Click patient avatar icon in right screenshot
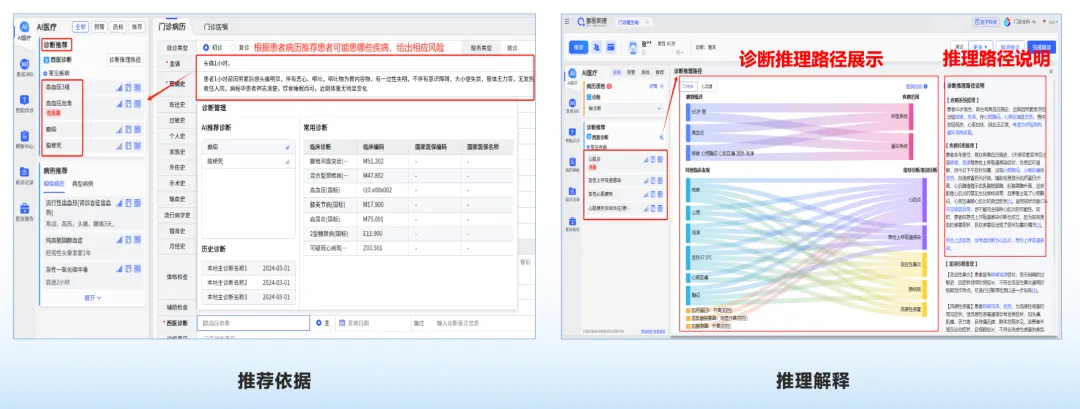Viewport: 1080px width, 409px height. [x=634, y=47]
